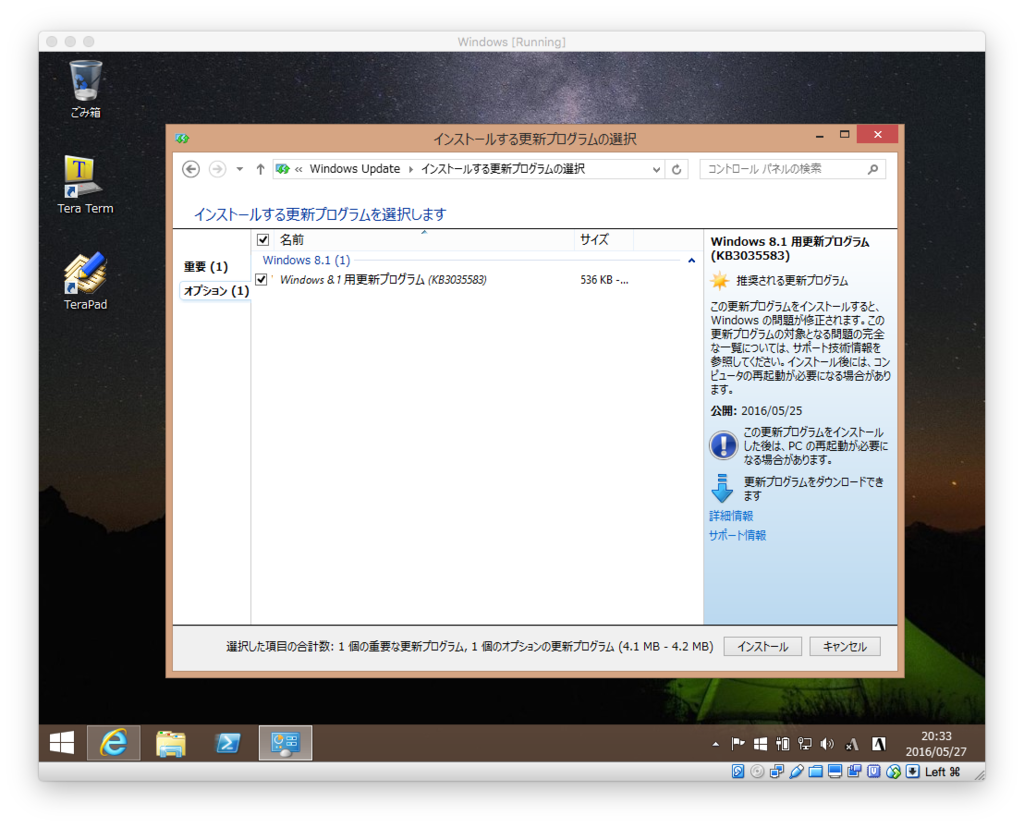Click the Windows Update window title icon
The width and height of the screenshot is (1024, 827).
(x=182, y=138)
